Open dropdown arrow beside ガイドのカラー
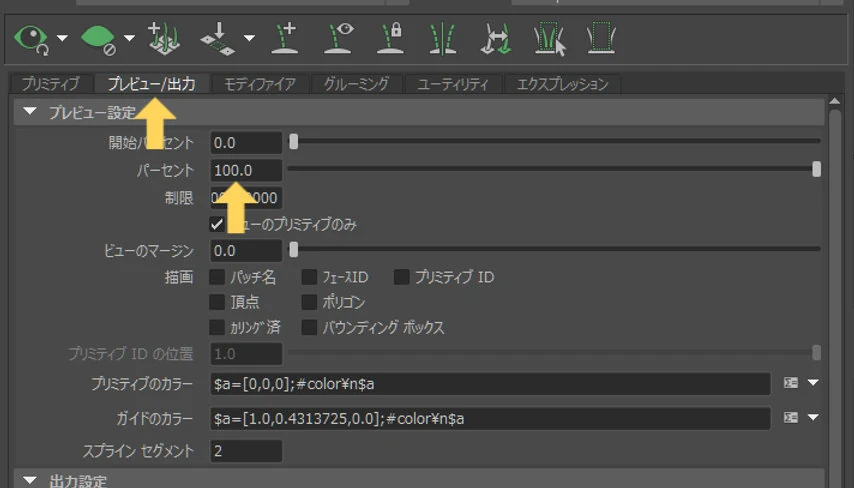 click(813, 418)
